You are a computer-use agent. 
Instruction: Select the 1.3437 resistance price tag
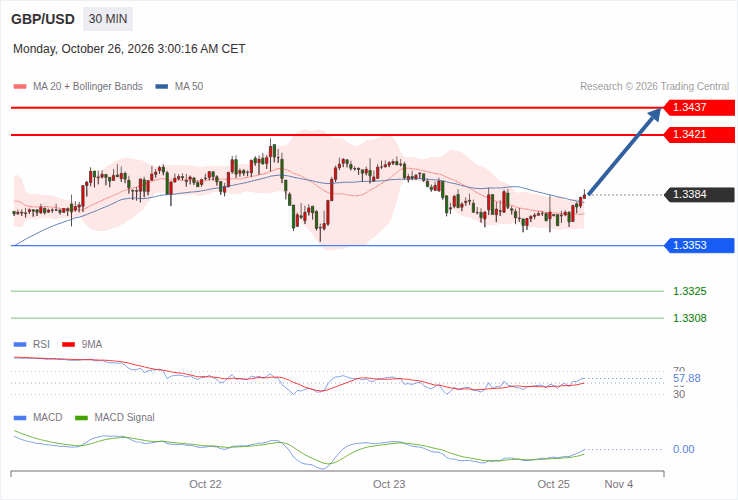[x=699, y=107]
